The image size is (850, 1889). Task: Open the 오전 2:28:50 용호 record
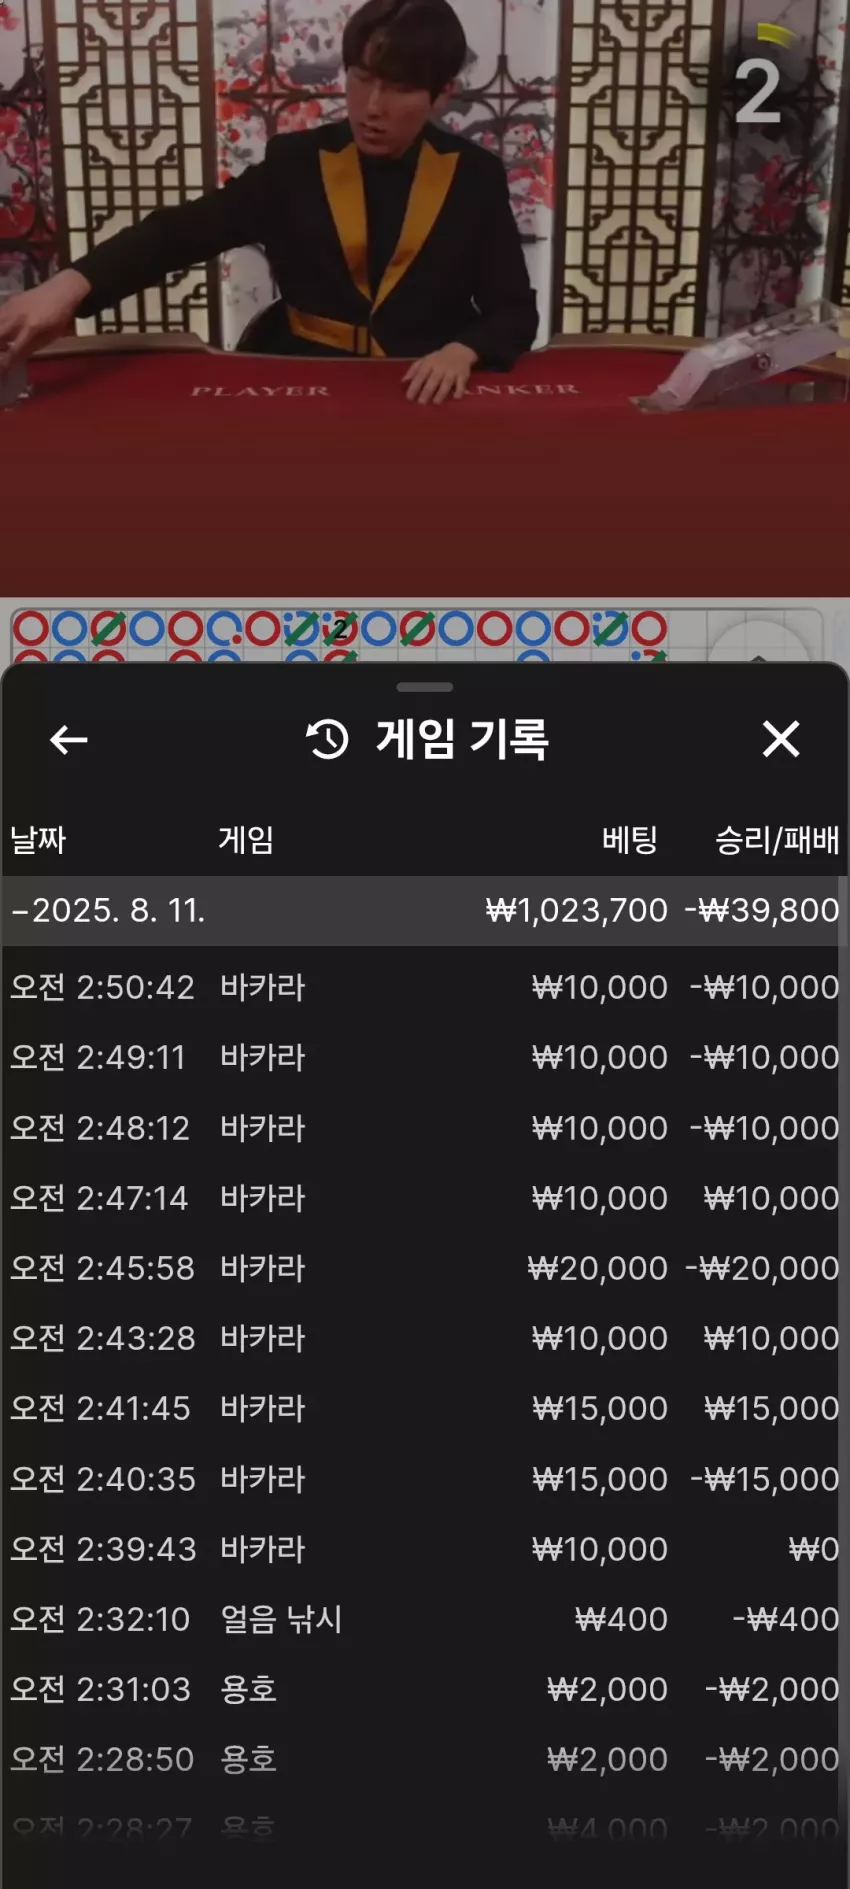(425, 1759)
